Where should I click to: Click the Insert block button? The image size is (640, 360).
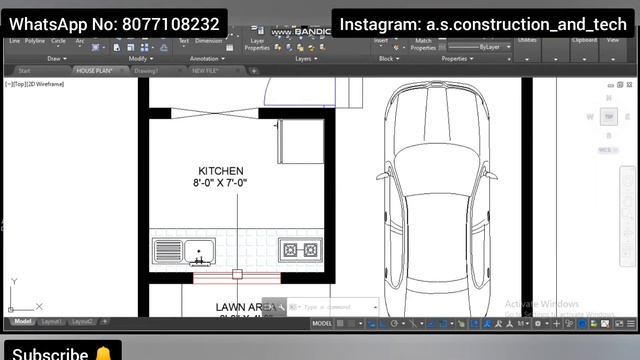click(x=381, y=41)
